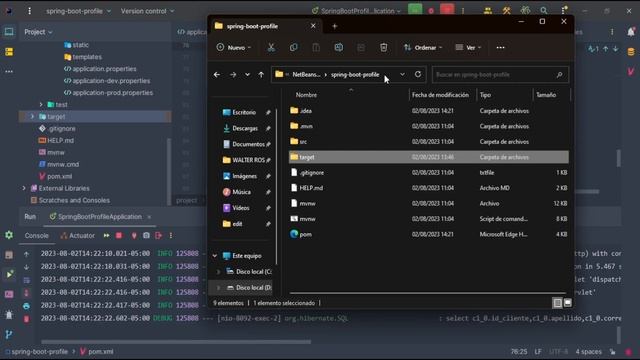Sort by the Tamaño column header
640x360 pixels.
pos(546,95)
